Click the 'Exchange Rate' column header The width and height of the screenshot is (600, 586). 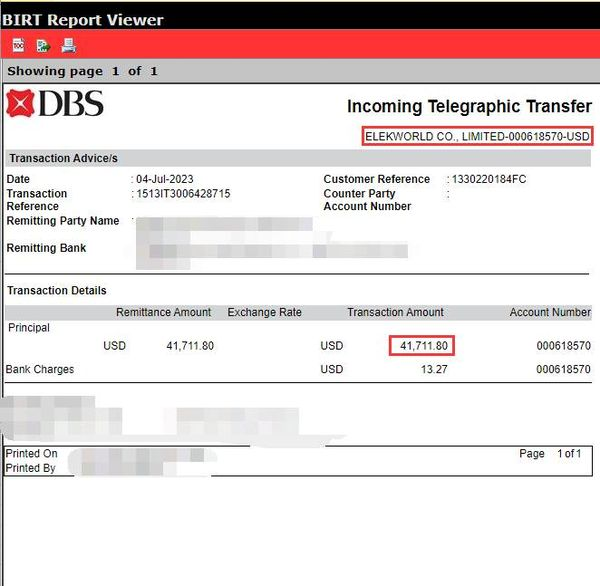pyautogui.click(x=264, y=312)
